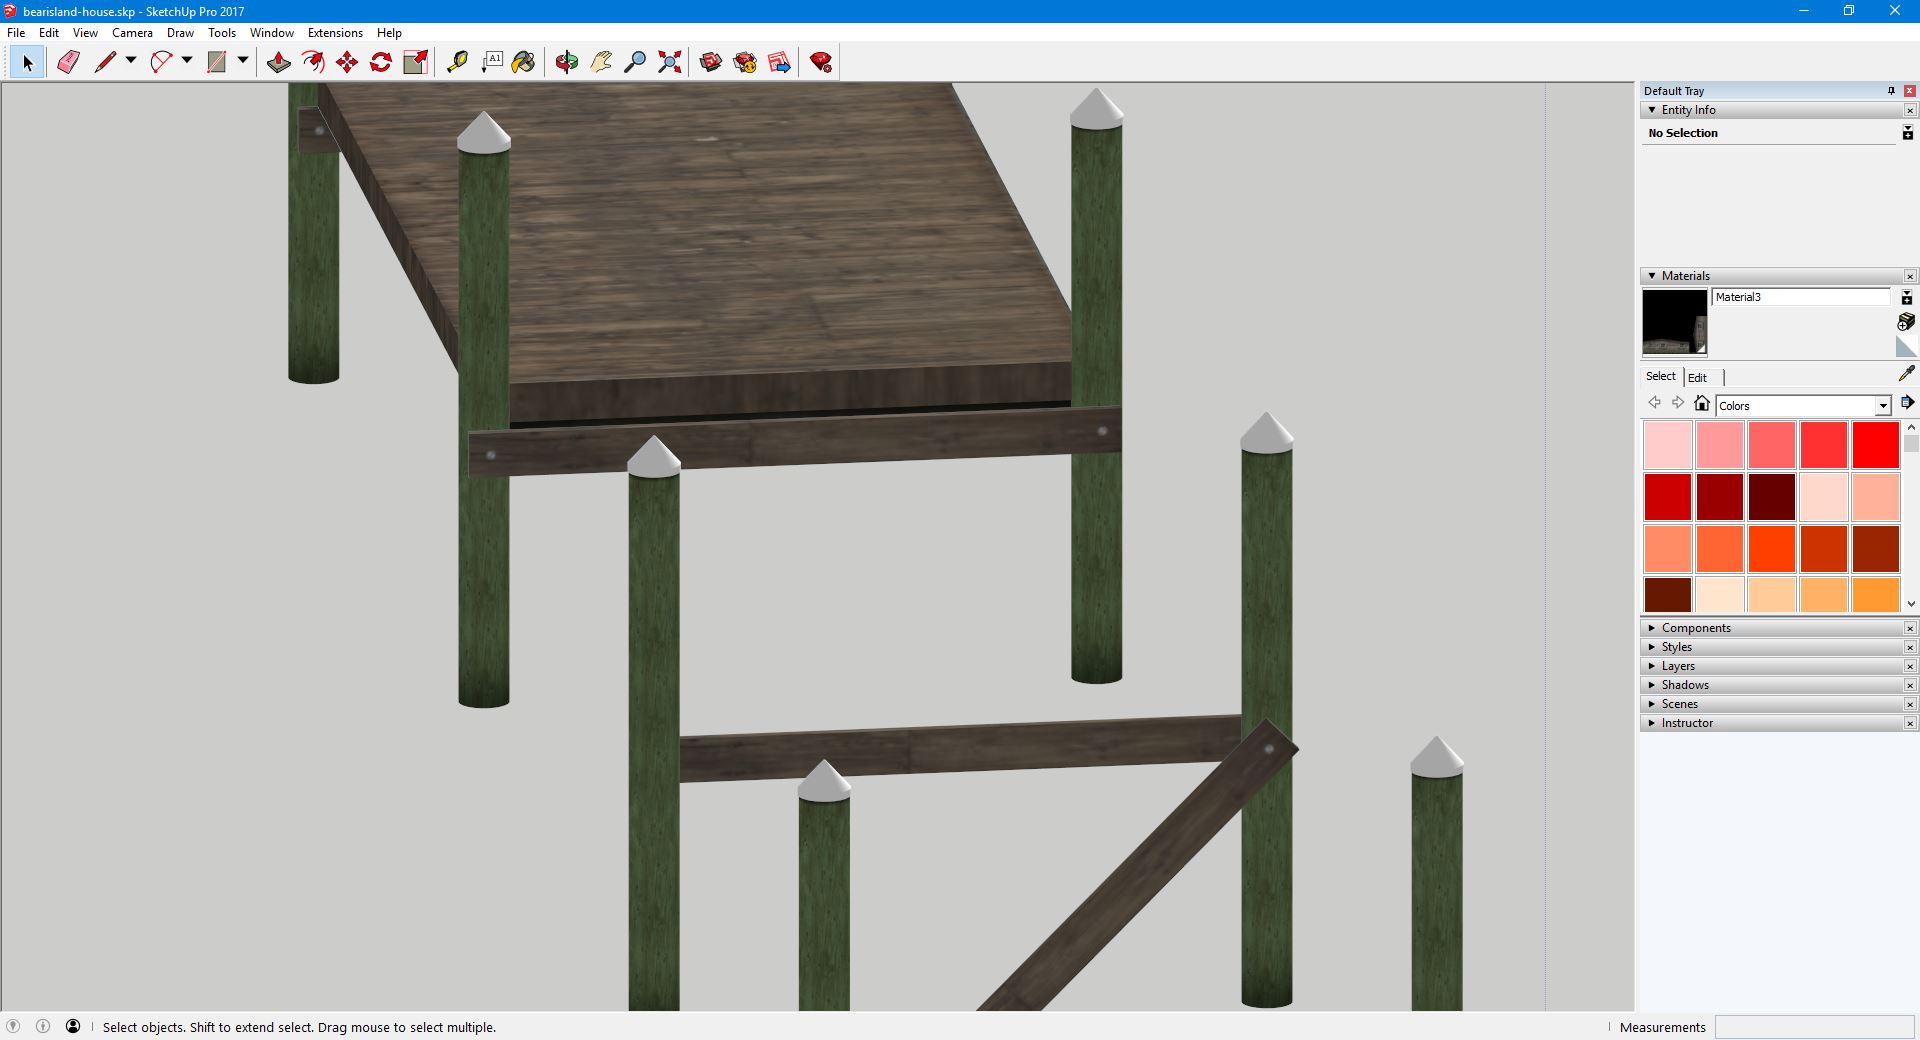1920x1040 pixels.
Task: Open the Colors library dropdown
Action: click(1882, 406)
